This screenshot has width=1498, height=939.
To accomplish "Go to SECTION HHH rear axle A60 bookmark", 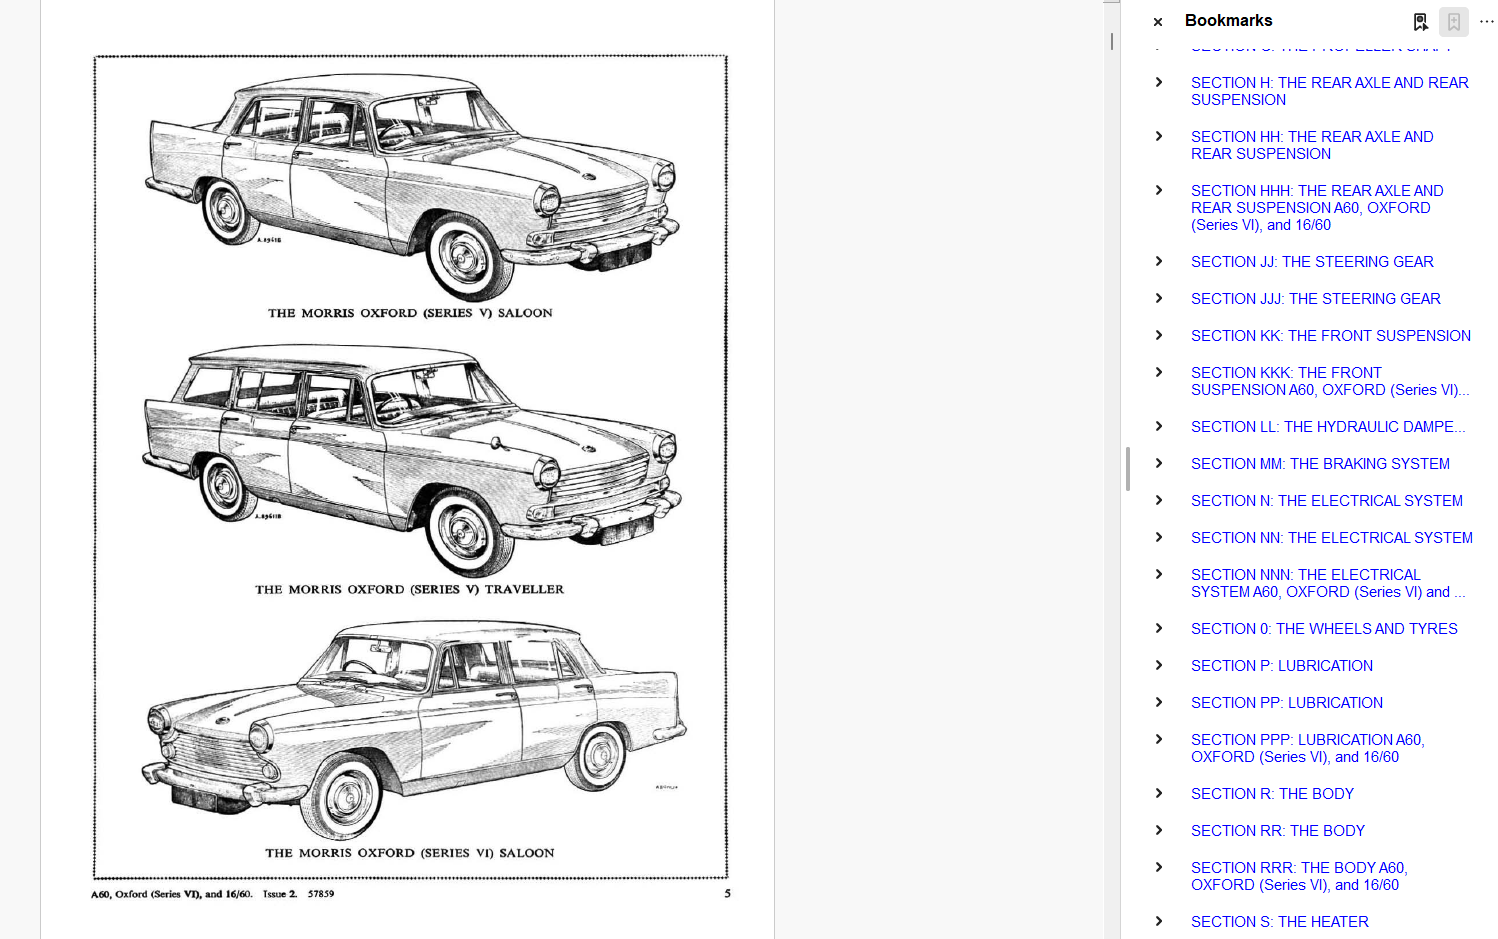I will pos(1317,208).
